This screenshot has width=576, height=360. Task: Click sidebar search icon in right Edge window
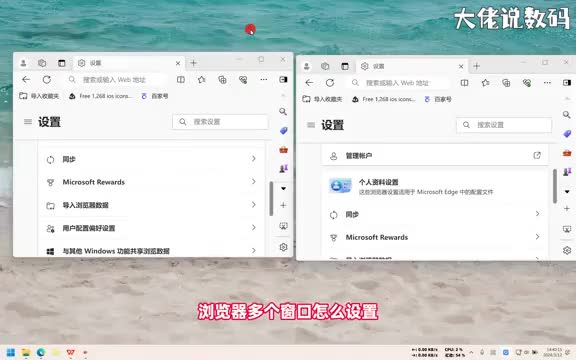tap(566, 115)
